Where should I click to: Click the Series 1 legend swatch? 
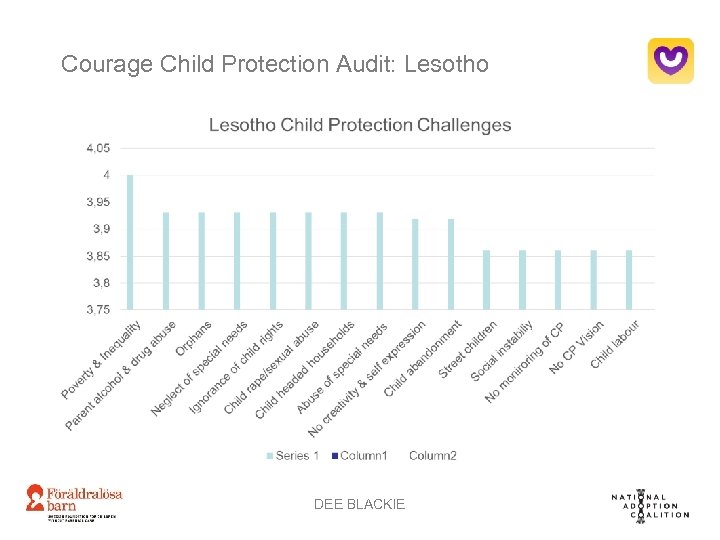click(x=269, y=456)
